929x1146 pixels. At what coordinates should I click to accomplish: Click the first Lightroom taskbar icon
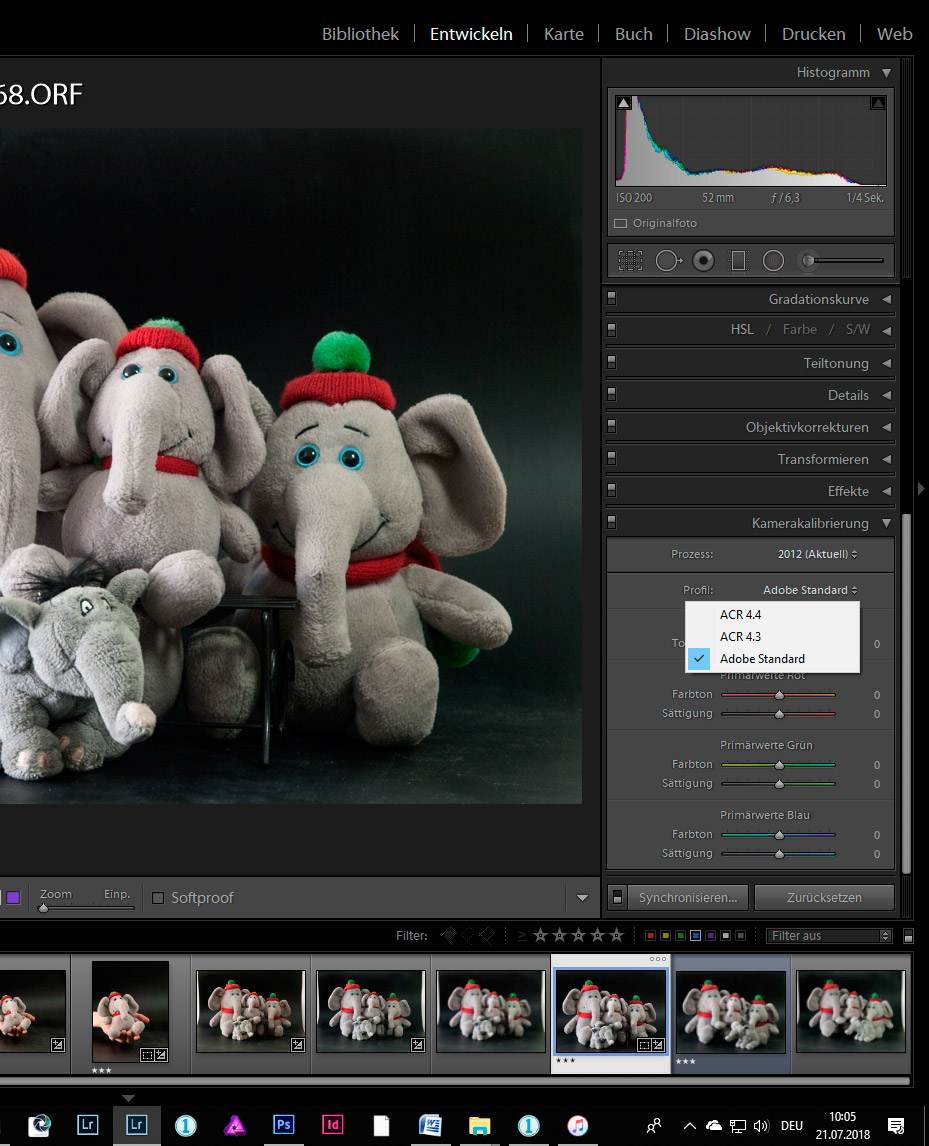click(88, 1124)
